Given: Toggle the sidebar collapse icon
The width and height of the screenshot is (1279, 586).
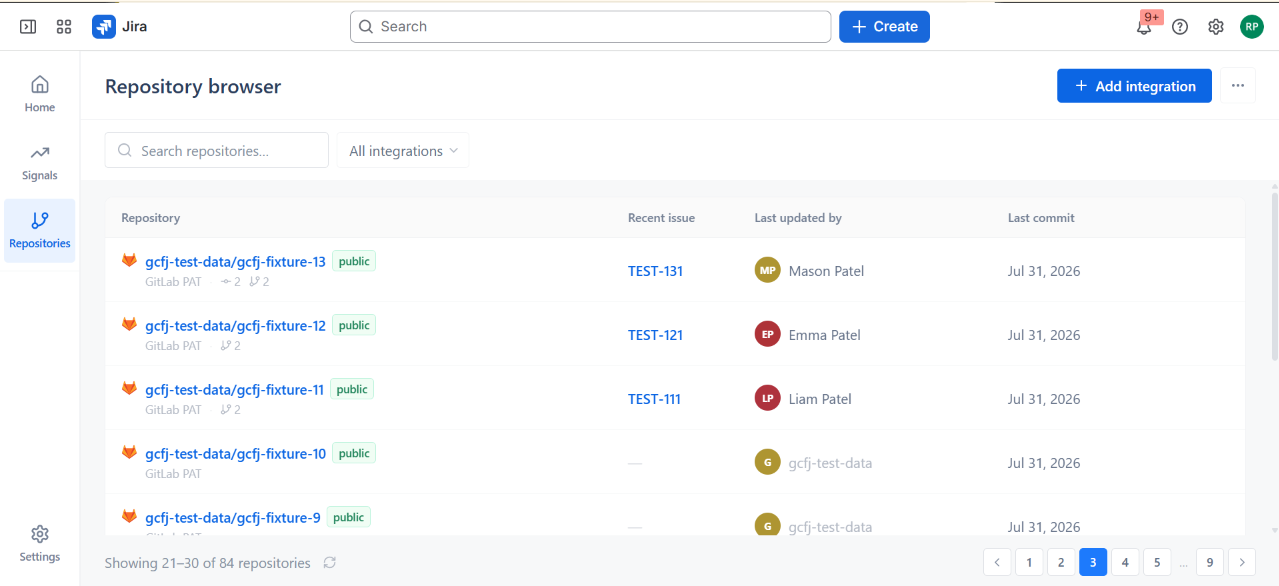Looking at the screenshot, I should pyautogui.click(x=28, y=27).
